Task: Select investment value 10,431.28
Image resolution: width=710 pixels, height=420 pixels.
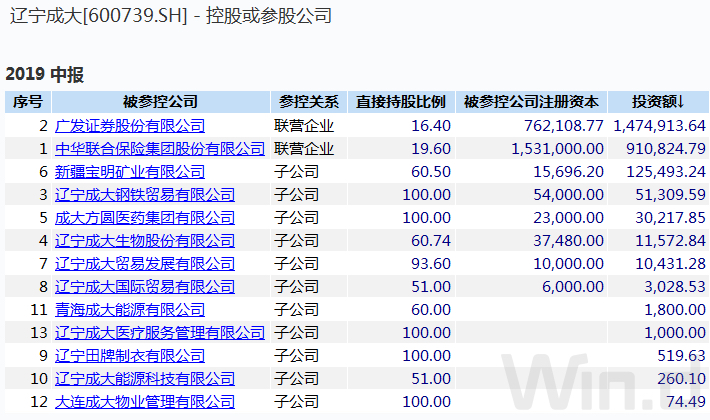Action: [671, 264]
